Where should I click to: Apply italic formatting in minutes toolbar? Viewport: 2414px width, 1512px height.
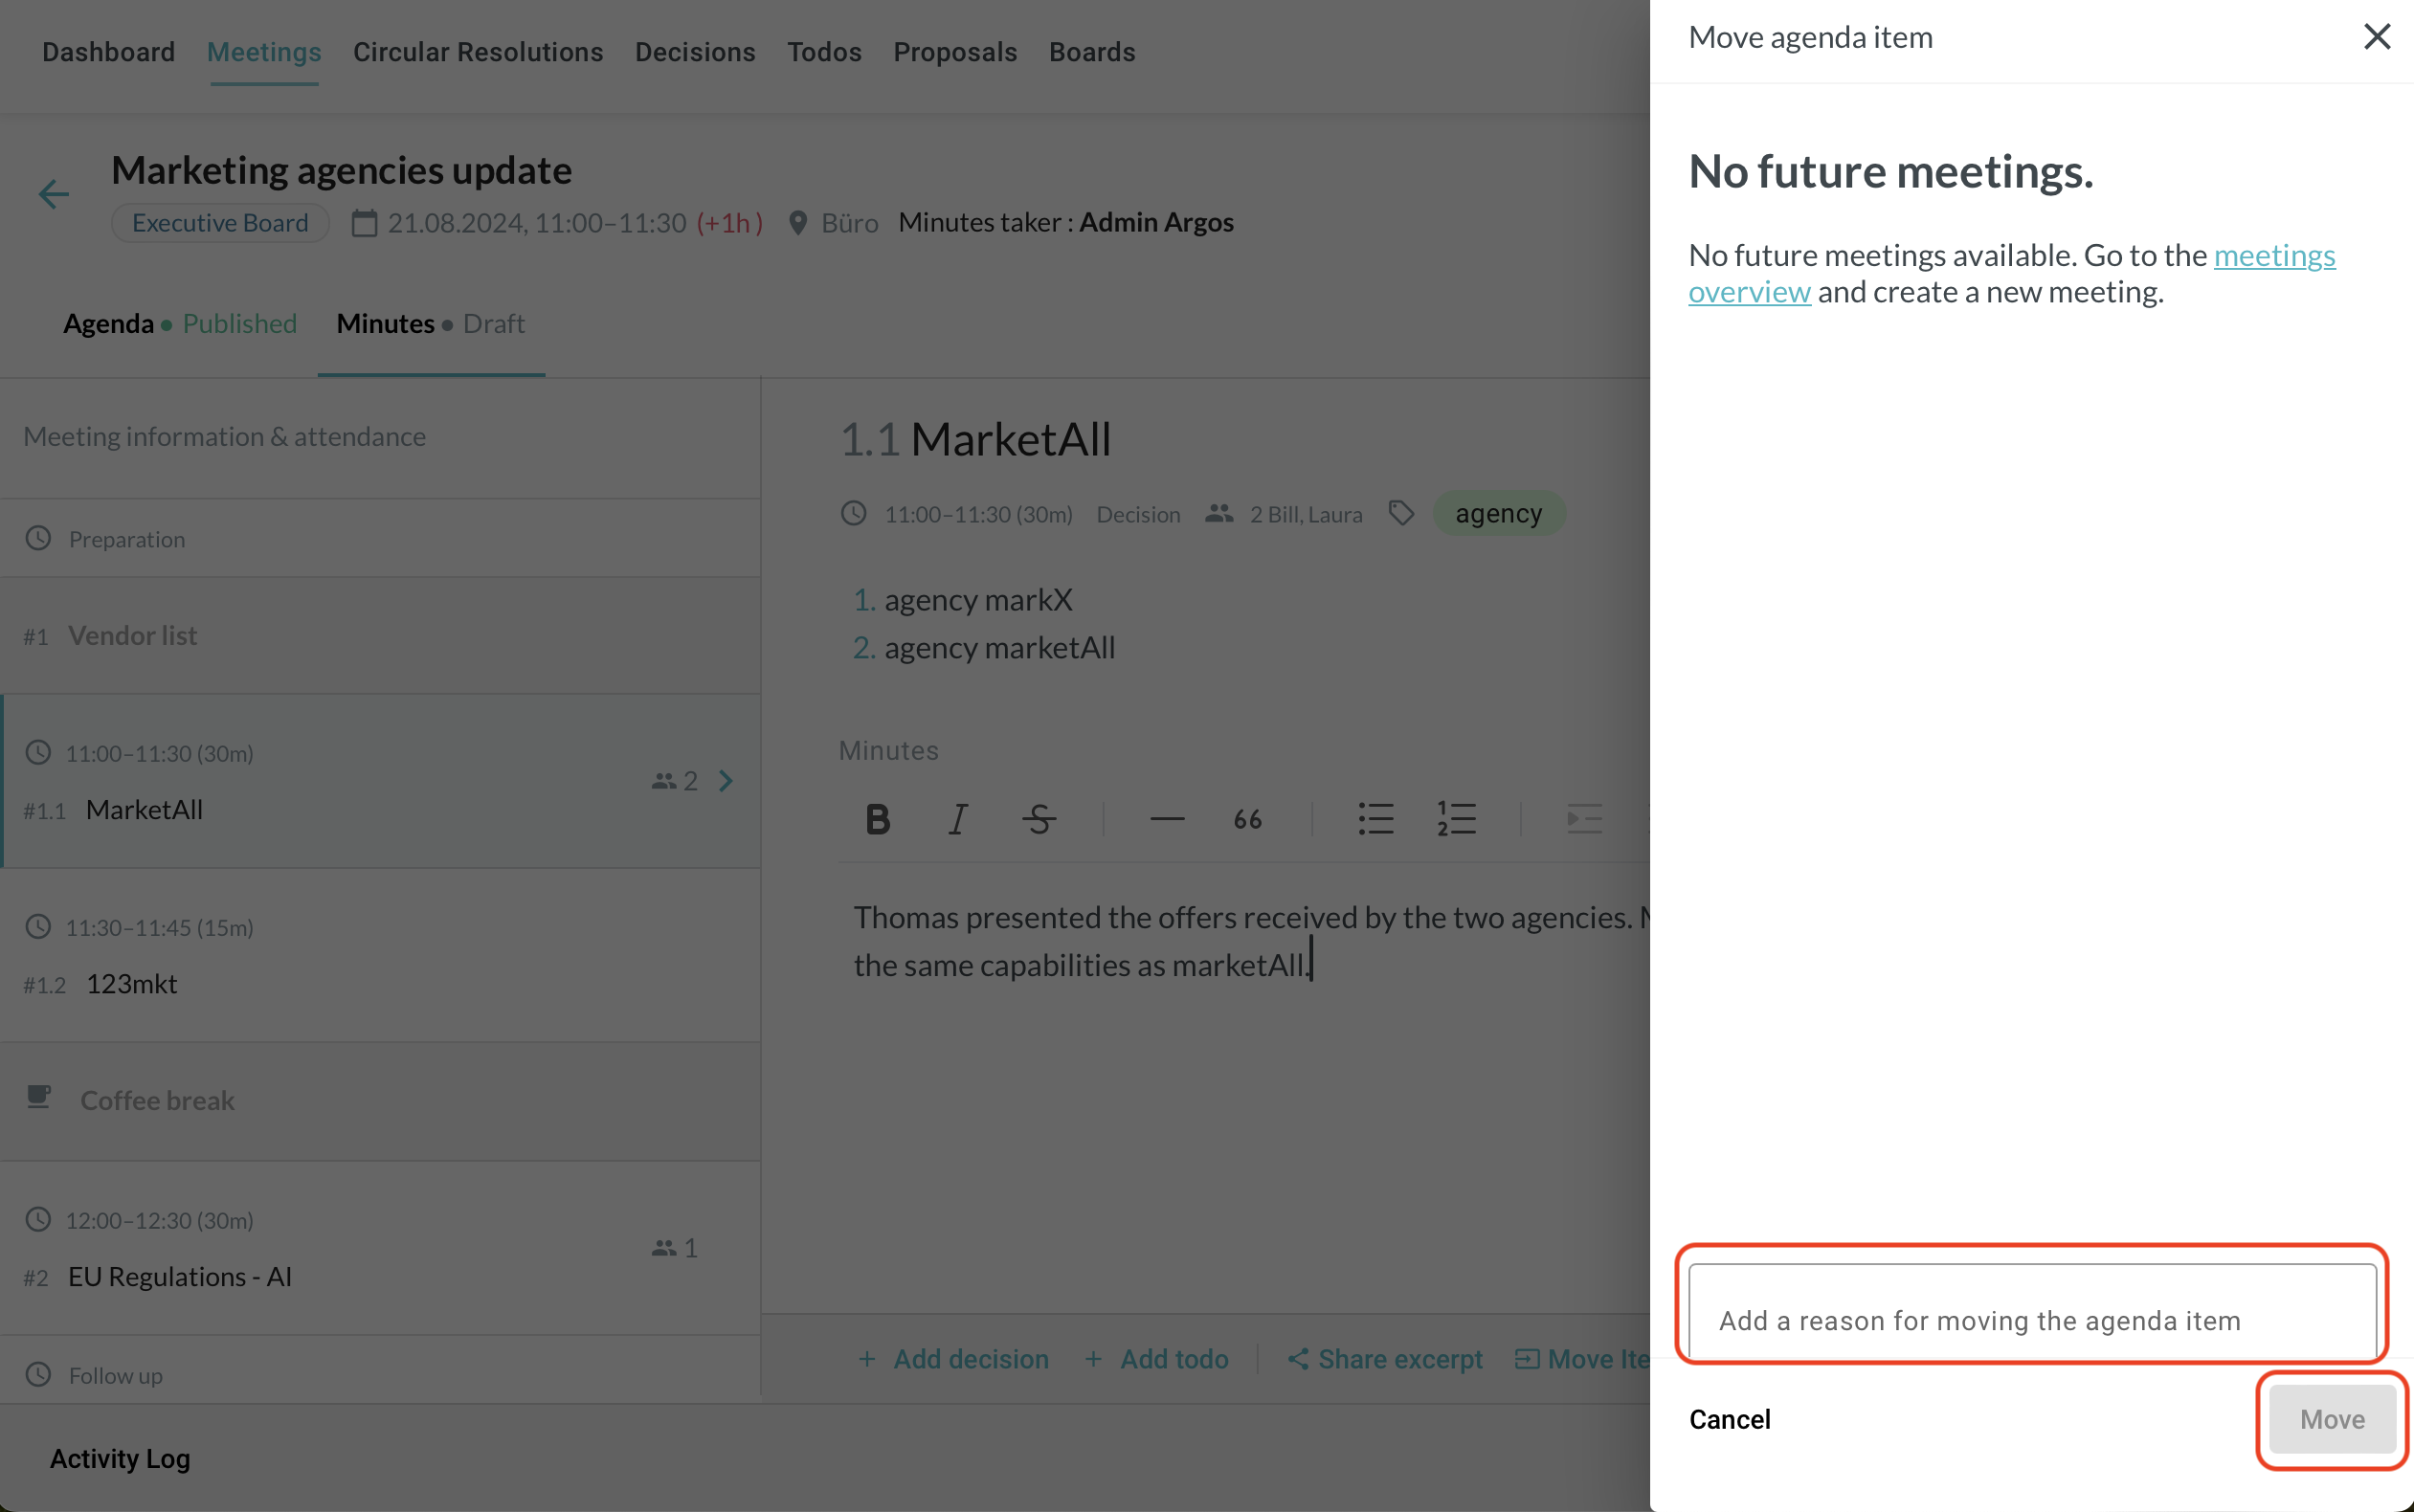coord(957,819)
